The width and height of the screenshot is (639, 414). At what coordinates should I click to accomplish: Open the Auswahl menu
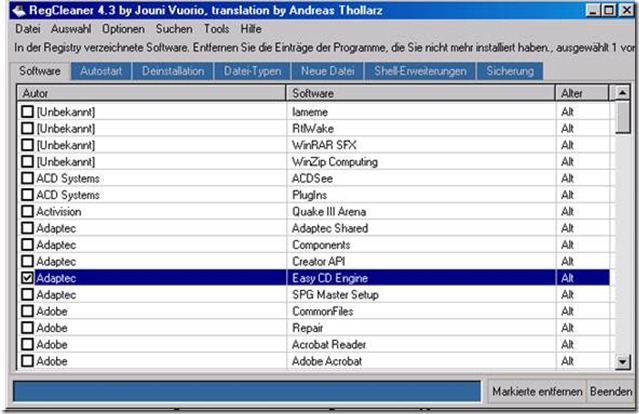(71, 29)
